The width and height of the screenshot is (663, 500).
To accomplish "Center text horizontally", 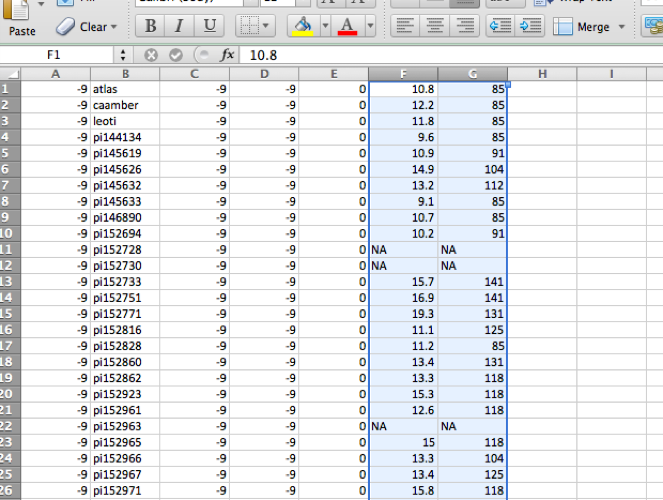I will [435, 26].
